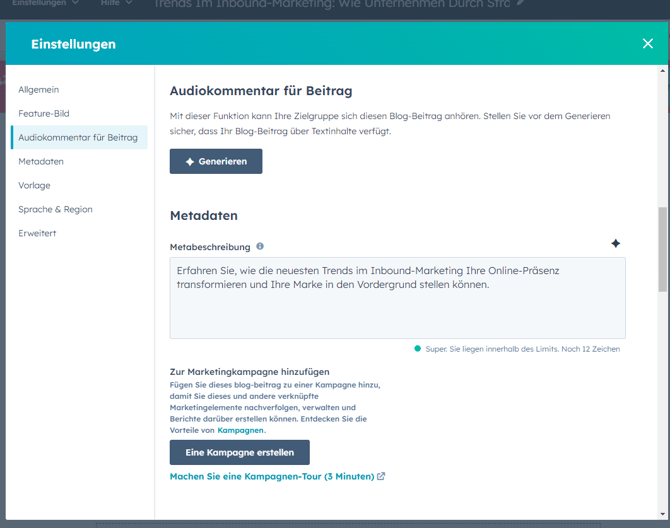Expand the Hilfe menu in top bar

click(116, 4)
